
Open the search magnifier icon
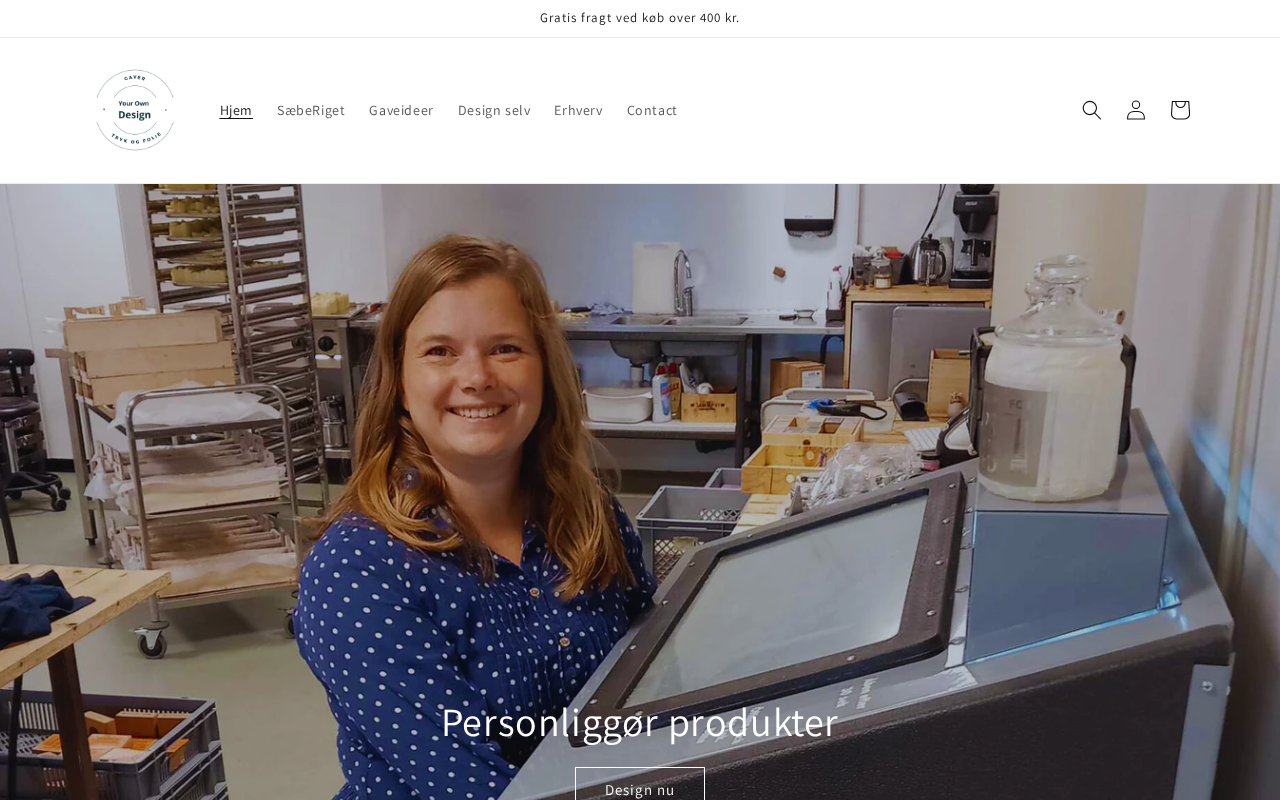[x=1092, y=110]
